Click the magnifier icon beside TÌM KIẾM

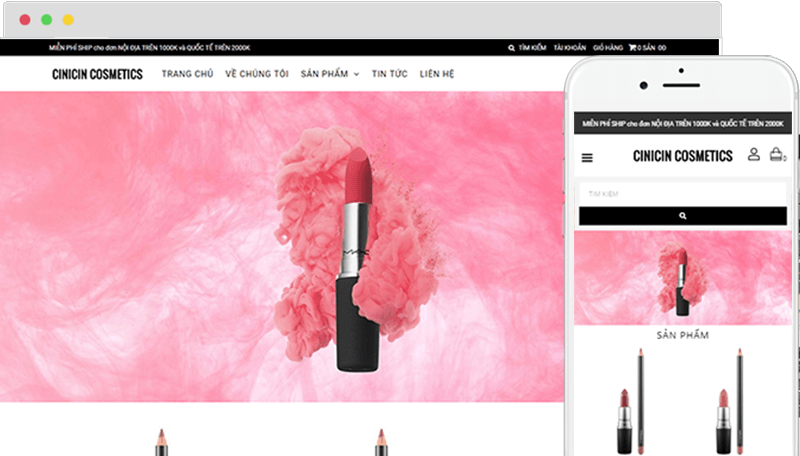coord(511,47)
